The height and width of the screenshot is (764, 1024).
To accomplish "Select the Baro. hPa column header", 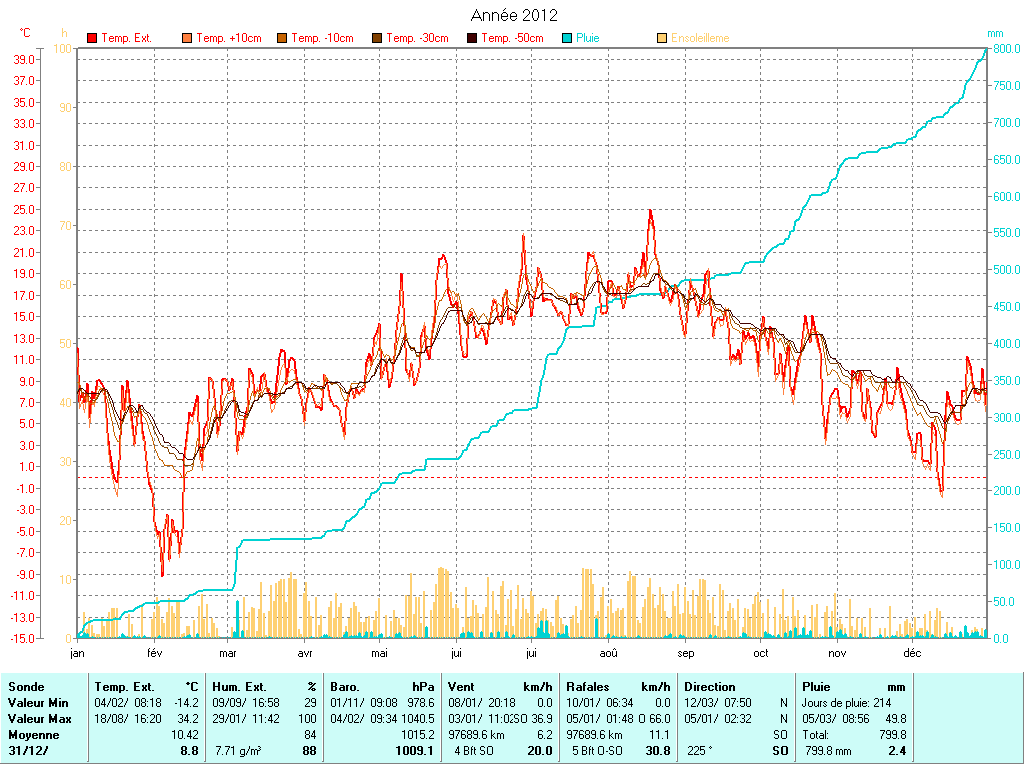I will coord(383,687).
